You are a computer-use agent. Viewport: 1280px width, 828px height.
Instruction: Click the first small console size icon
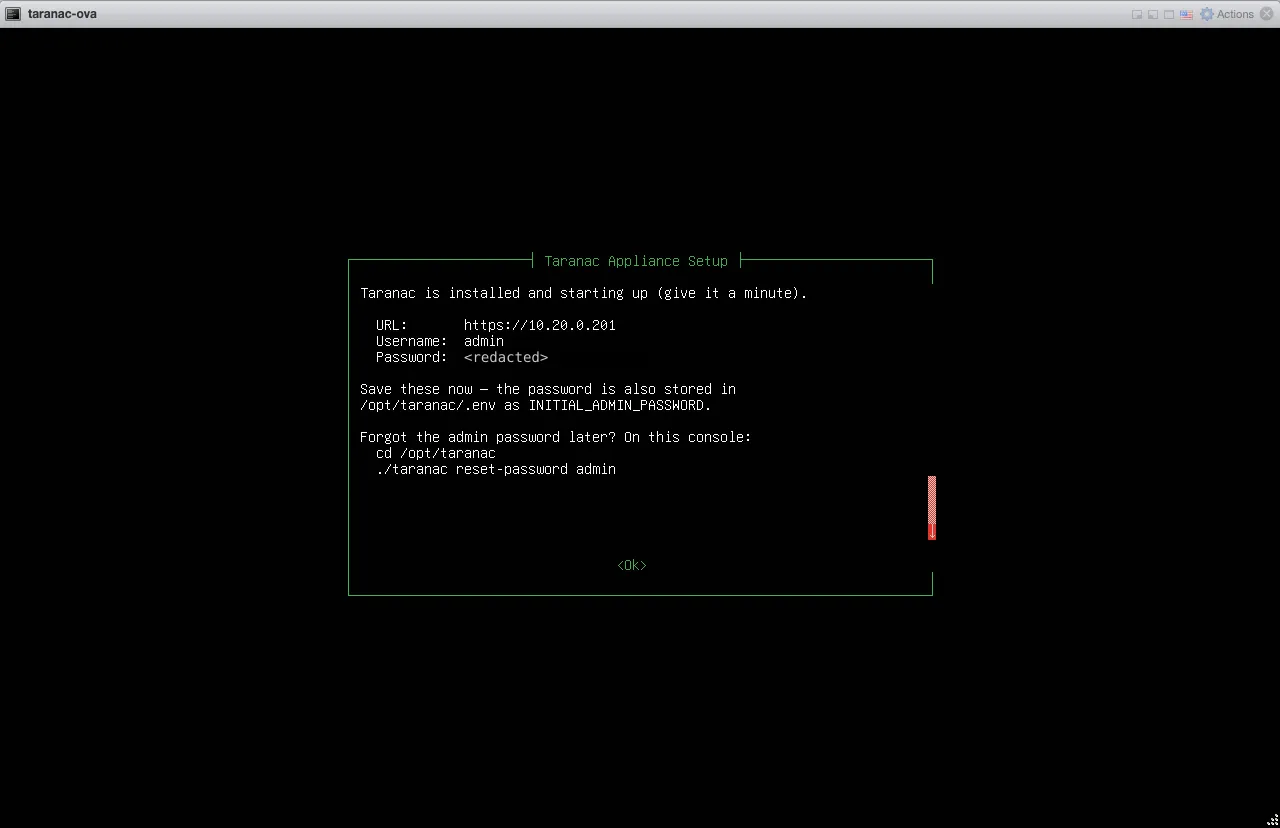(x=1137, y=15)
